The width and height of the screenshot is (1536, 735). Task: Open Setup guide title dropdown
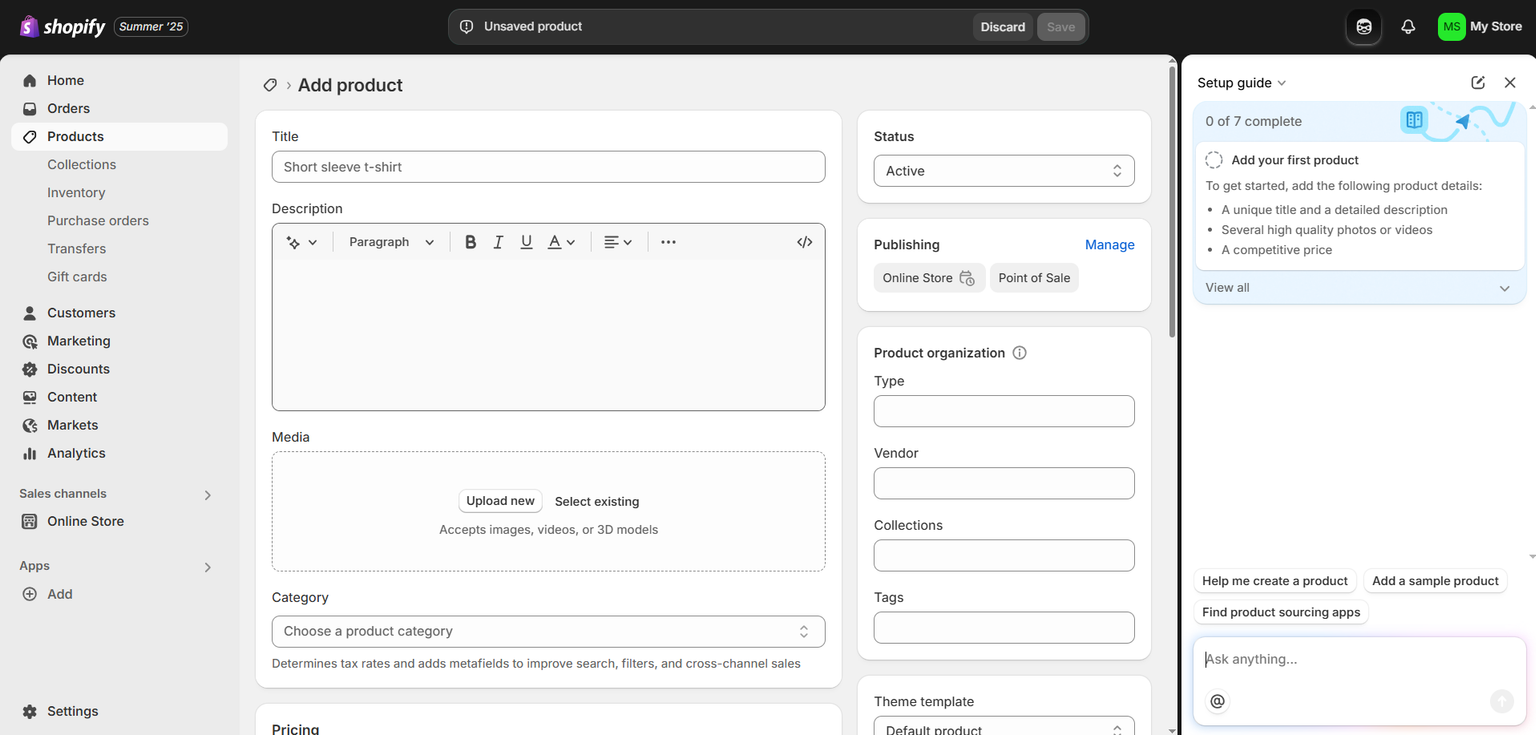(1241, 83)
